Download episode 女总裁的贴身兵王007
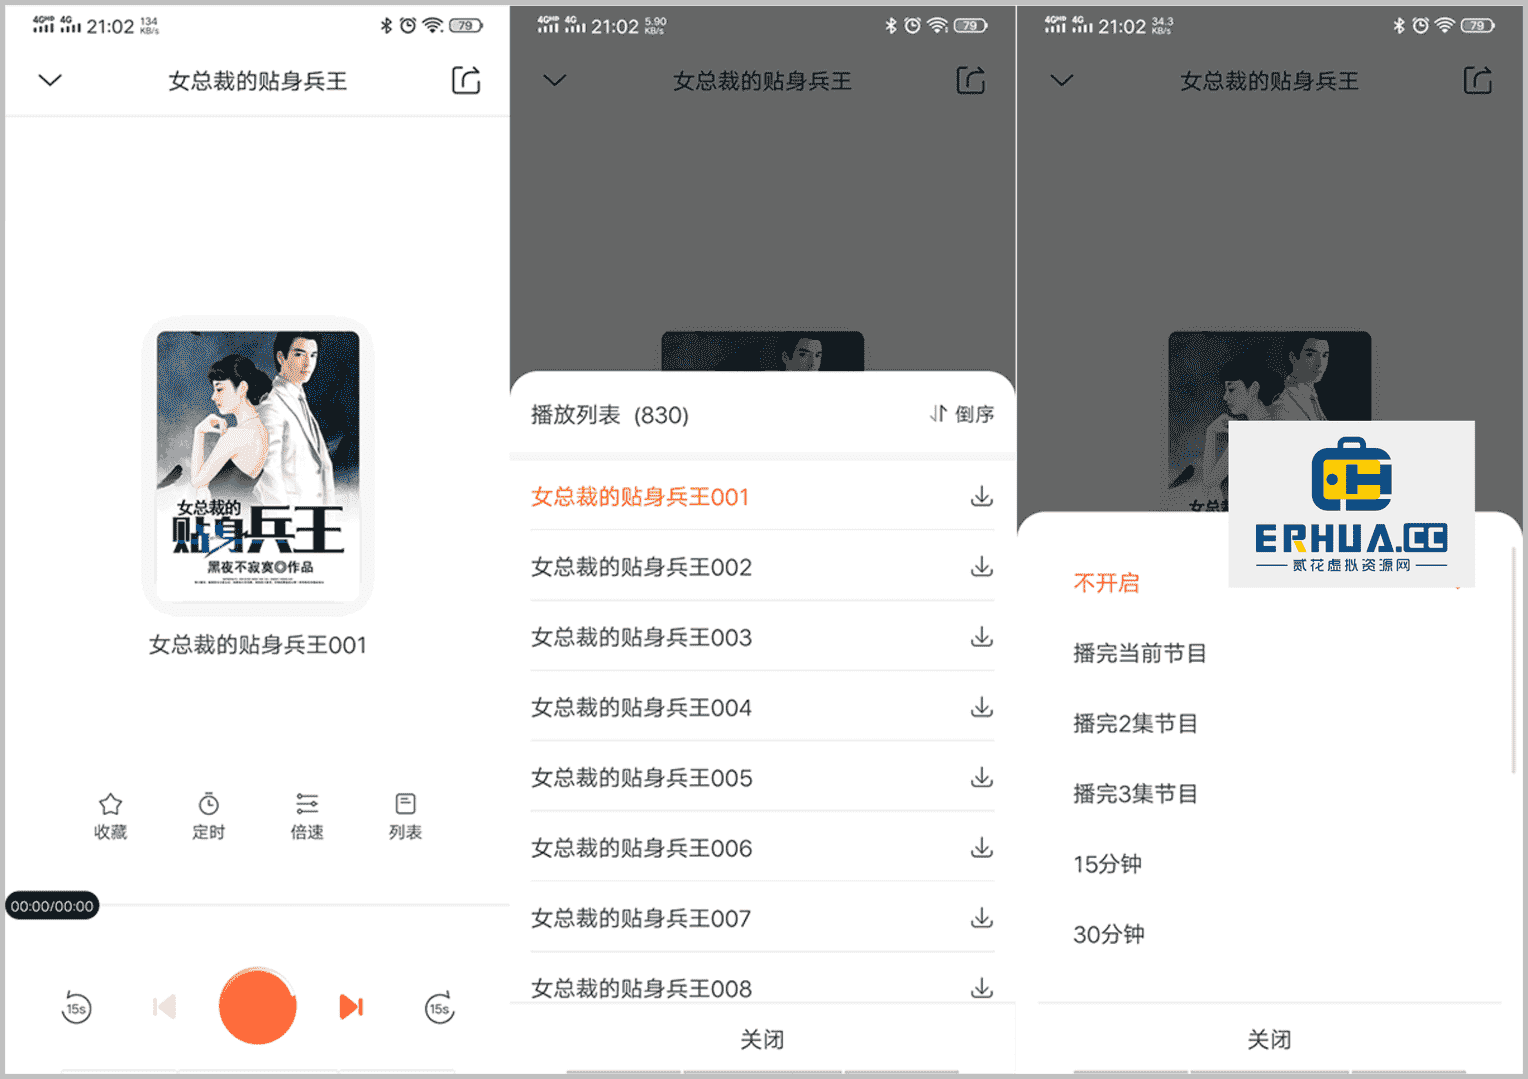 coord(982,917)
